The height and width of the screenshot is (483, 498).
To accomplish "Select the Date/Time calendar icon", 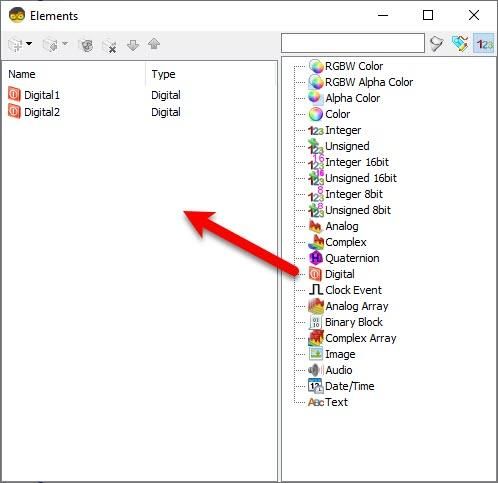I will click(x=316, y=386).
